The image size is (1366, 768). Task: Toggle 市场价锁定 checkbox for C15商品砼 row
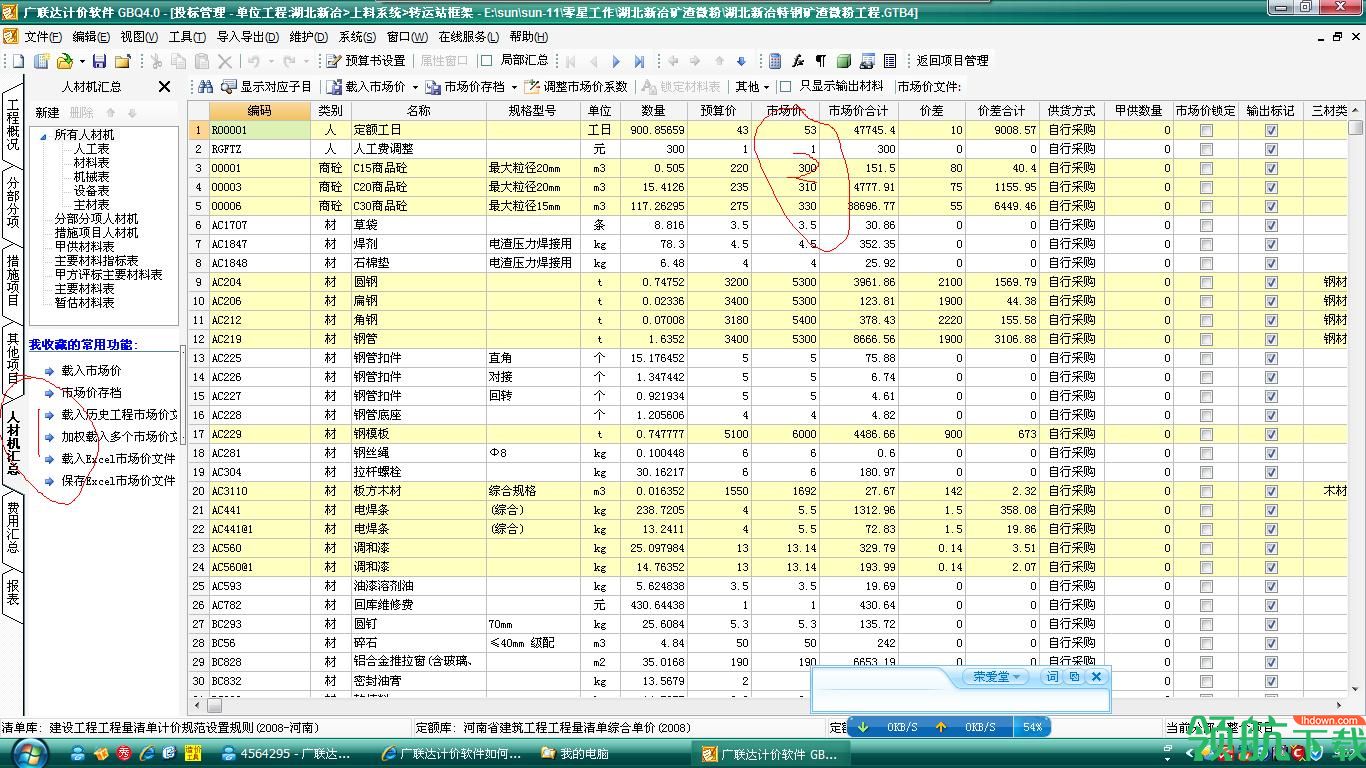point(1206,168)
